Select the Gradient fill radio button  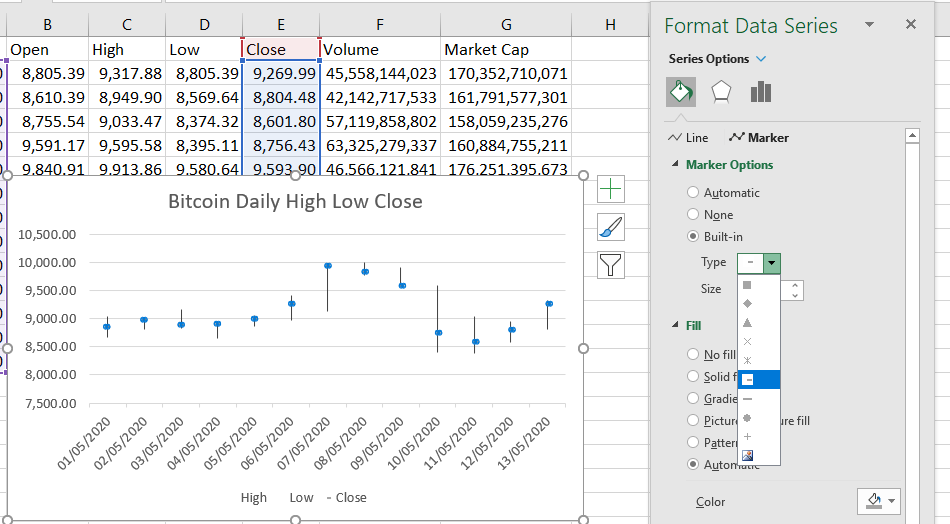693,398
